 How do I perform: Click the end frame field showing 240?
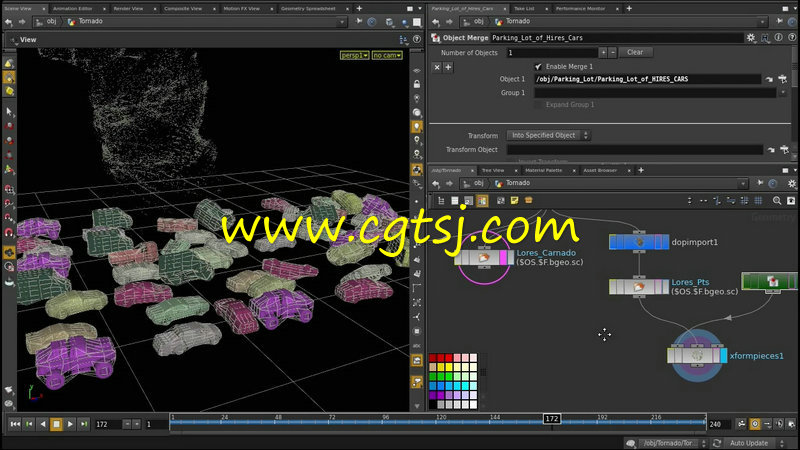point(718,424)
